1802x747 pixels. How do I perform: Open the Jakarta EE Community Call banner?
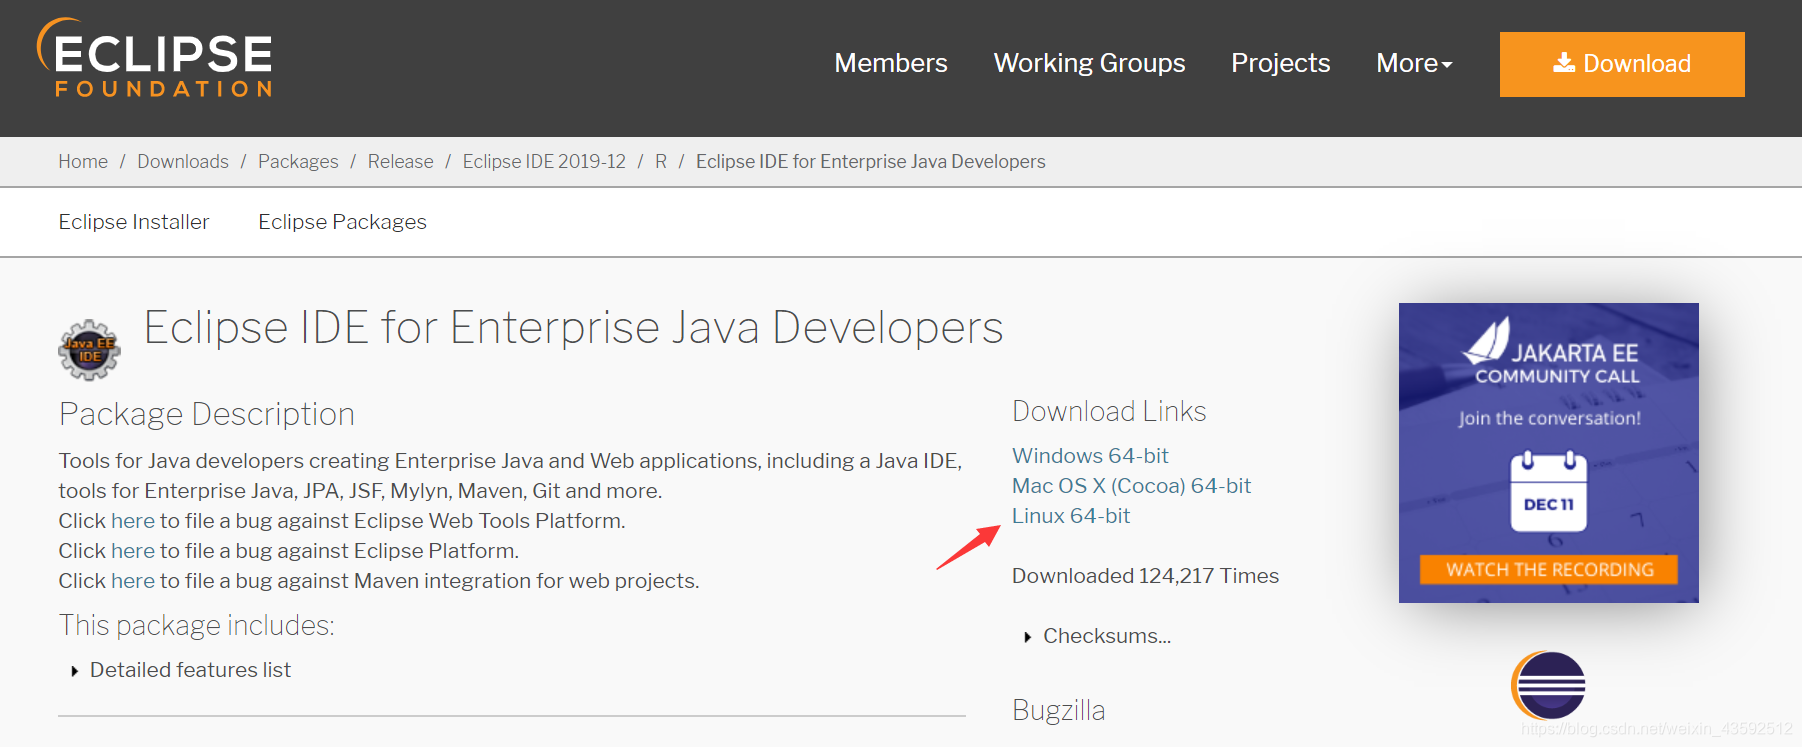coord(1548,453)
